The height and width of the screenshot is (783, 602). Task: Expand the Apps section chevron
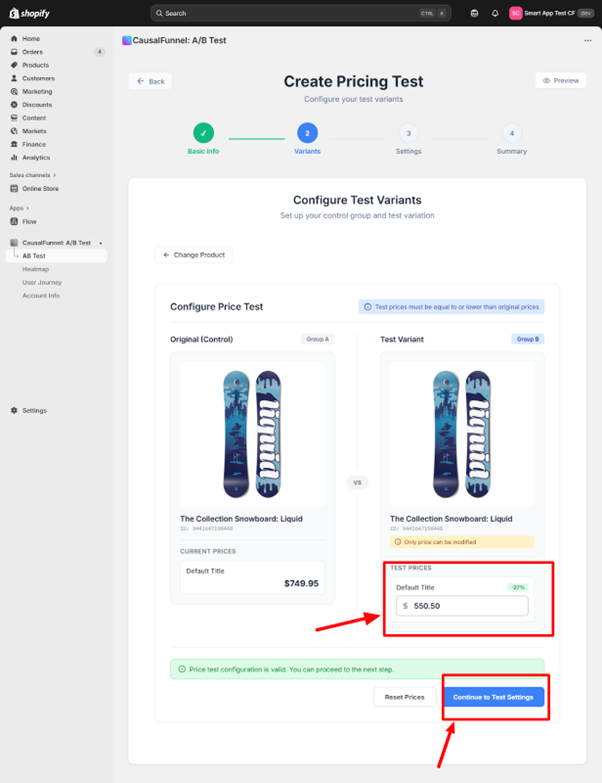click(x=27, y=208)
